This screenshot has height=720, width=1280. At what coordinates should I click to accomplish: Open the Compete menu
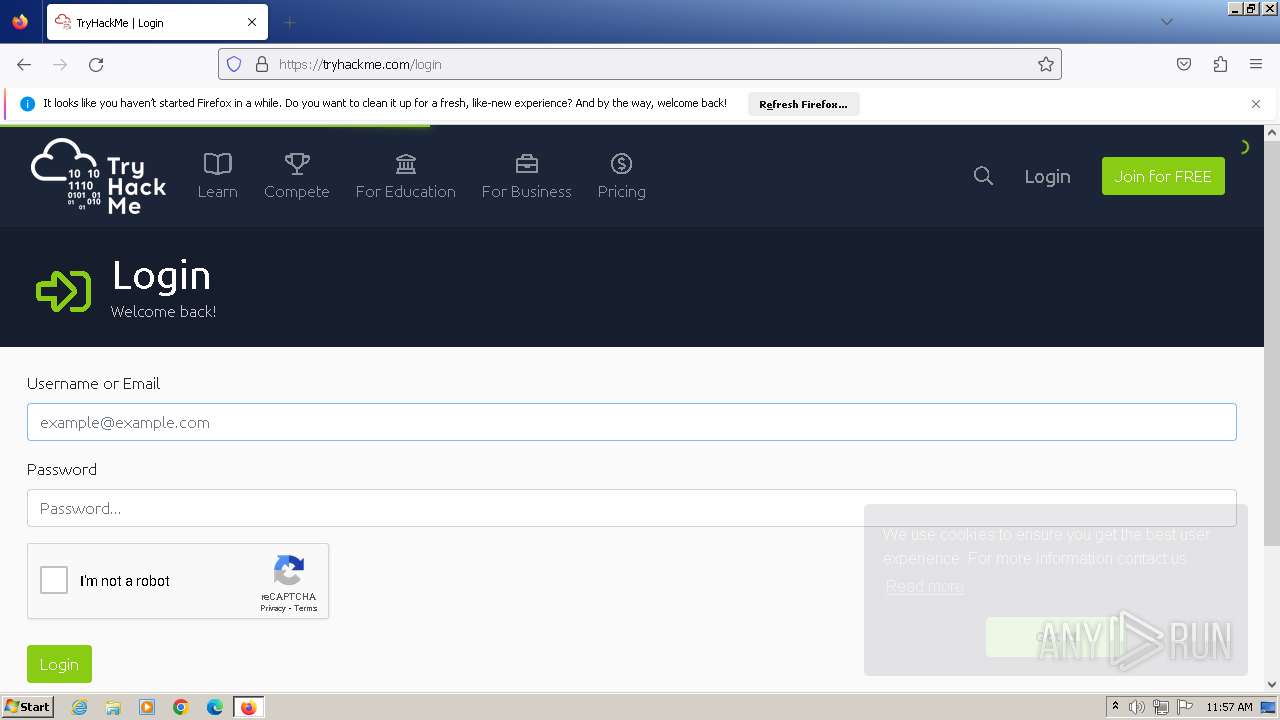pos(296,176)
